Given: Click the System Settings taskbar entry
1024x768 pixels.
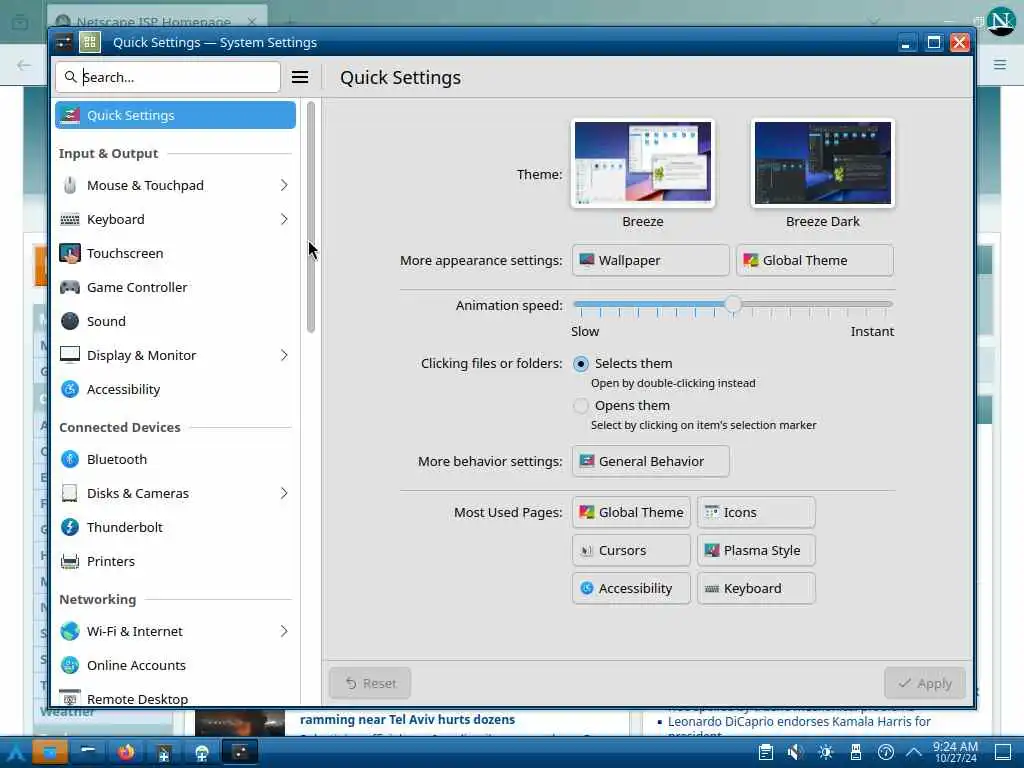Looking at the screenshot, I should (240, 752).
